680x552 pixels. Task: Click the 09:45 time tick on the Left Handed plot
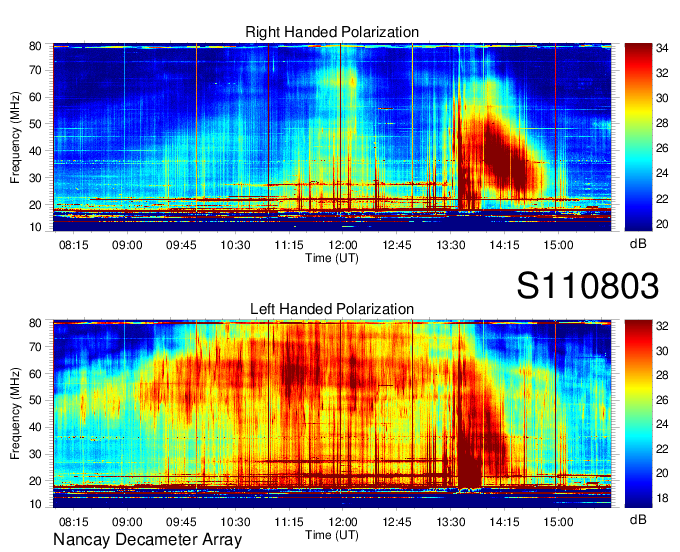click(181, 522)
